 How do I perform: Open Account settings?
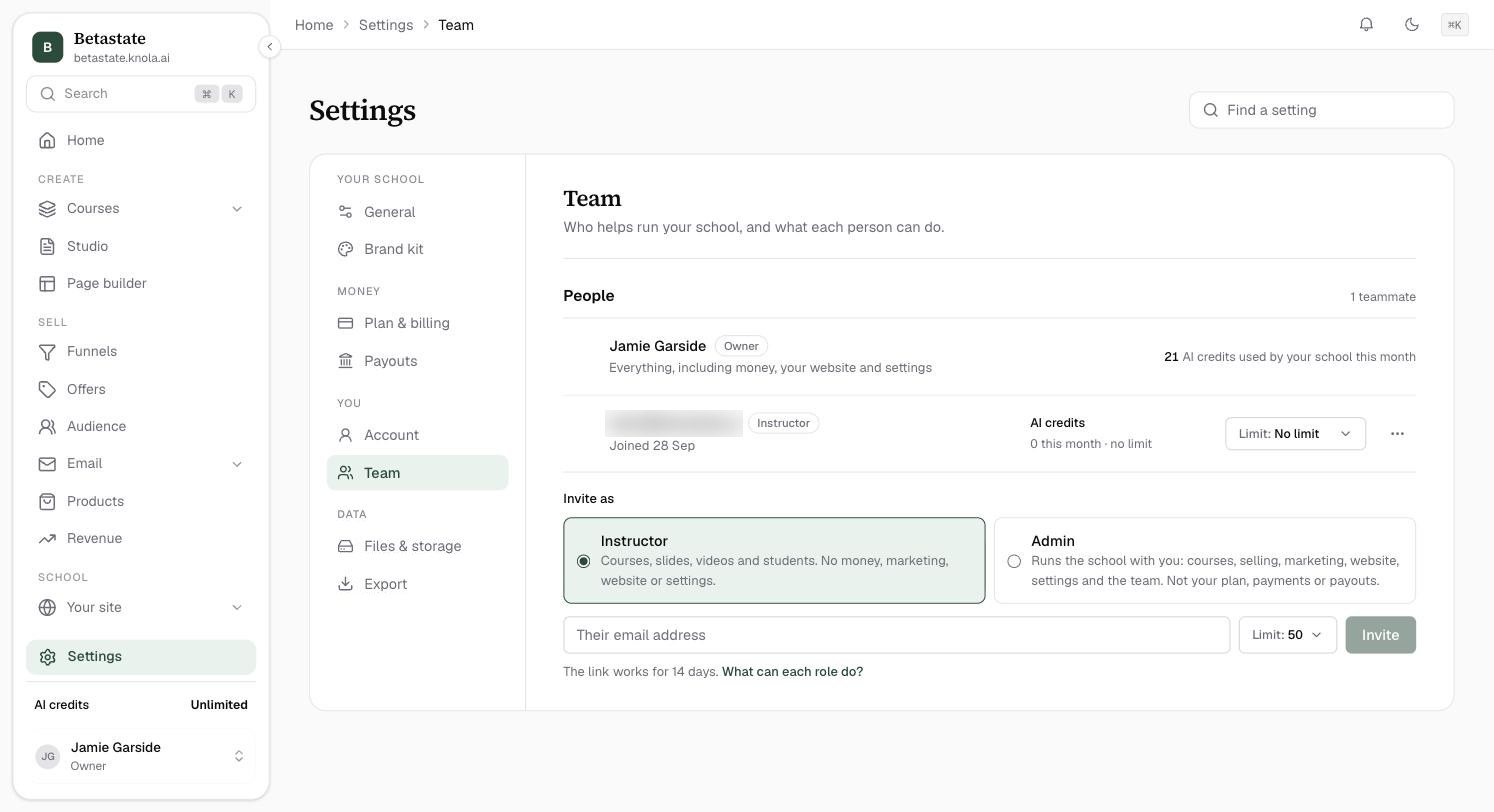(418, 435)
